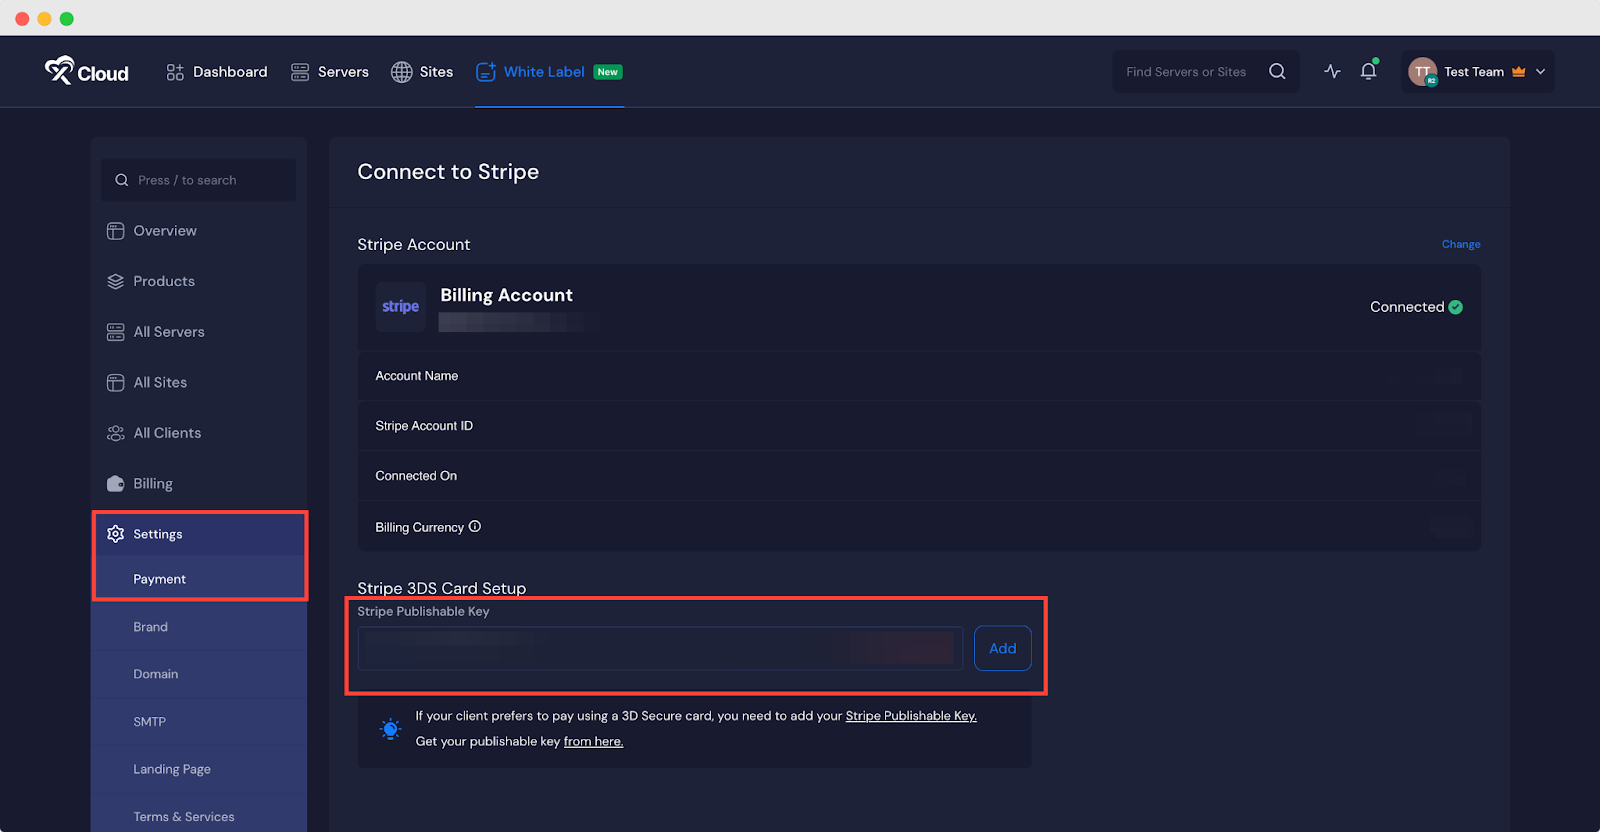Open Servers in the top navigation
Image resolution: width=1600 pixels, height=832 pixels.
coord(330,72)
